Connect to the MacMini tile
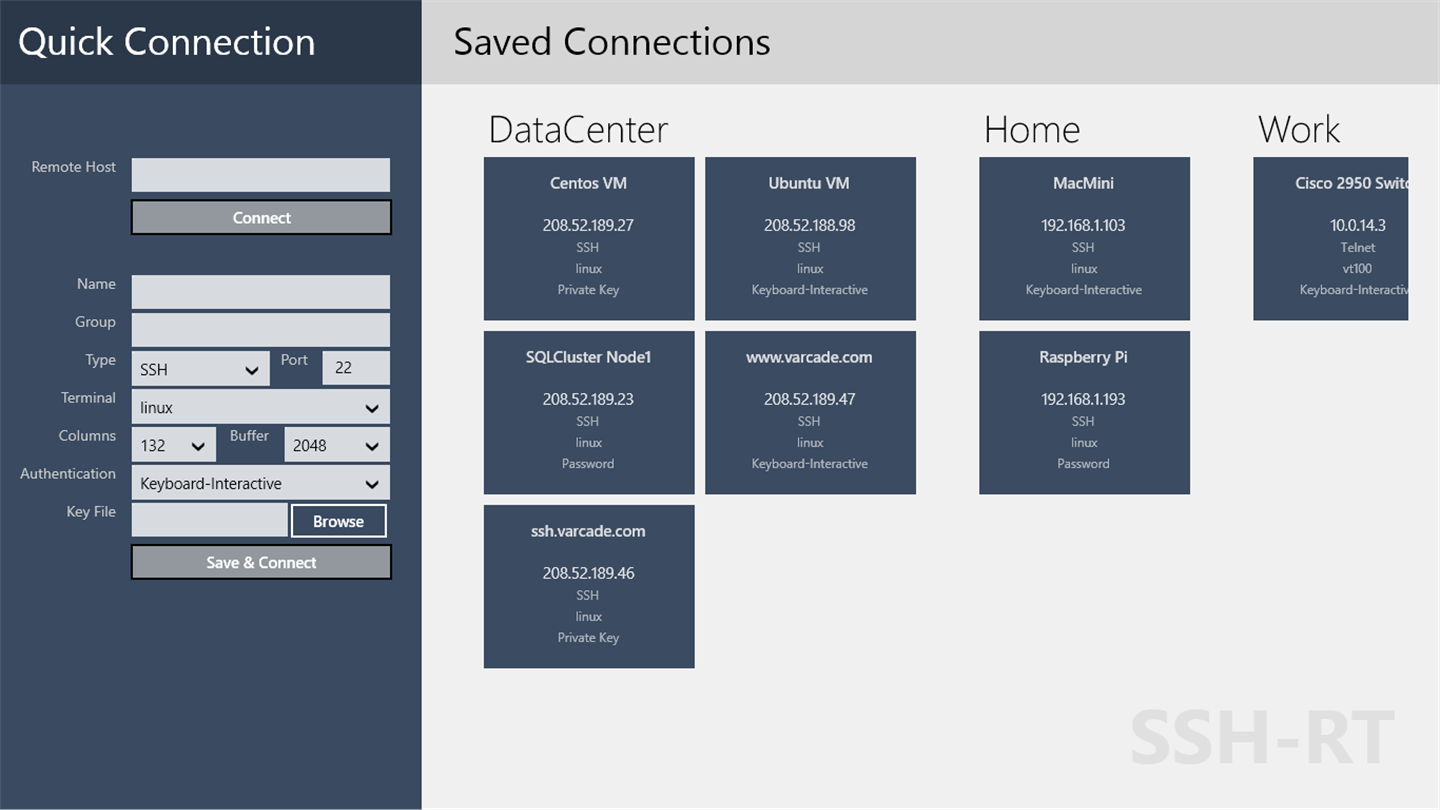 point(1084,238)
